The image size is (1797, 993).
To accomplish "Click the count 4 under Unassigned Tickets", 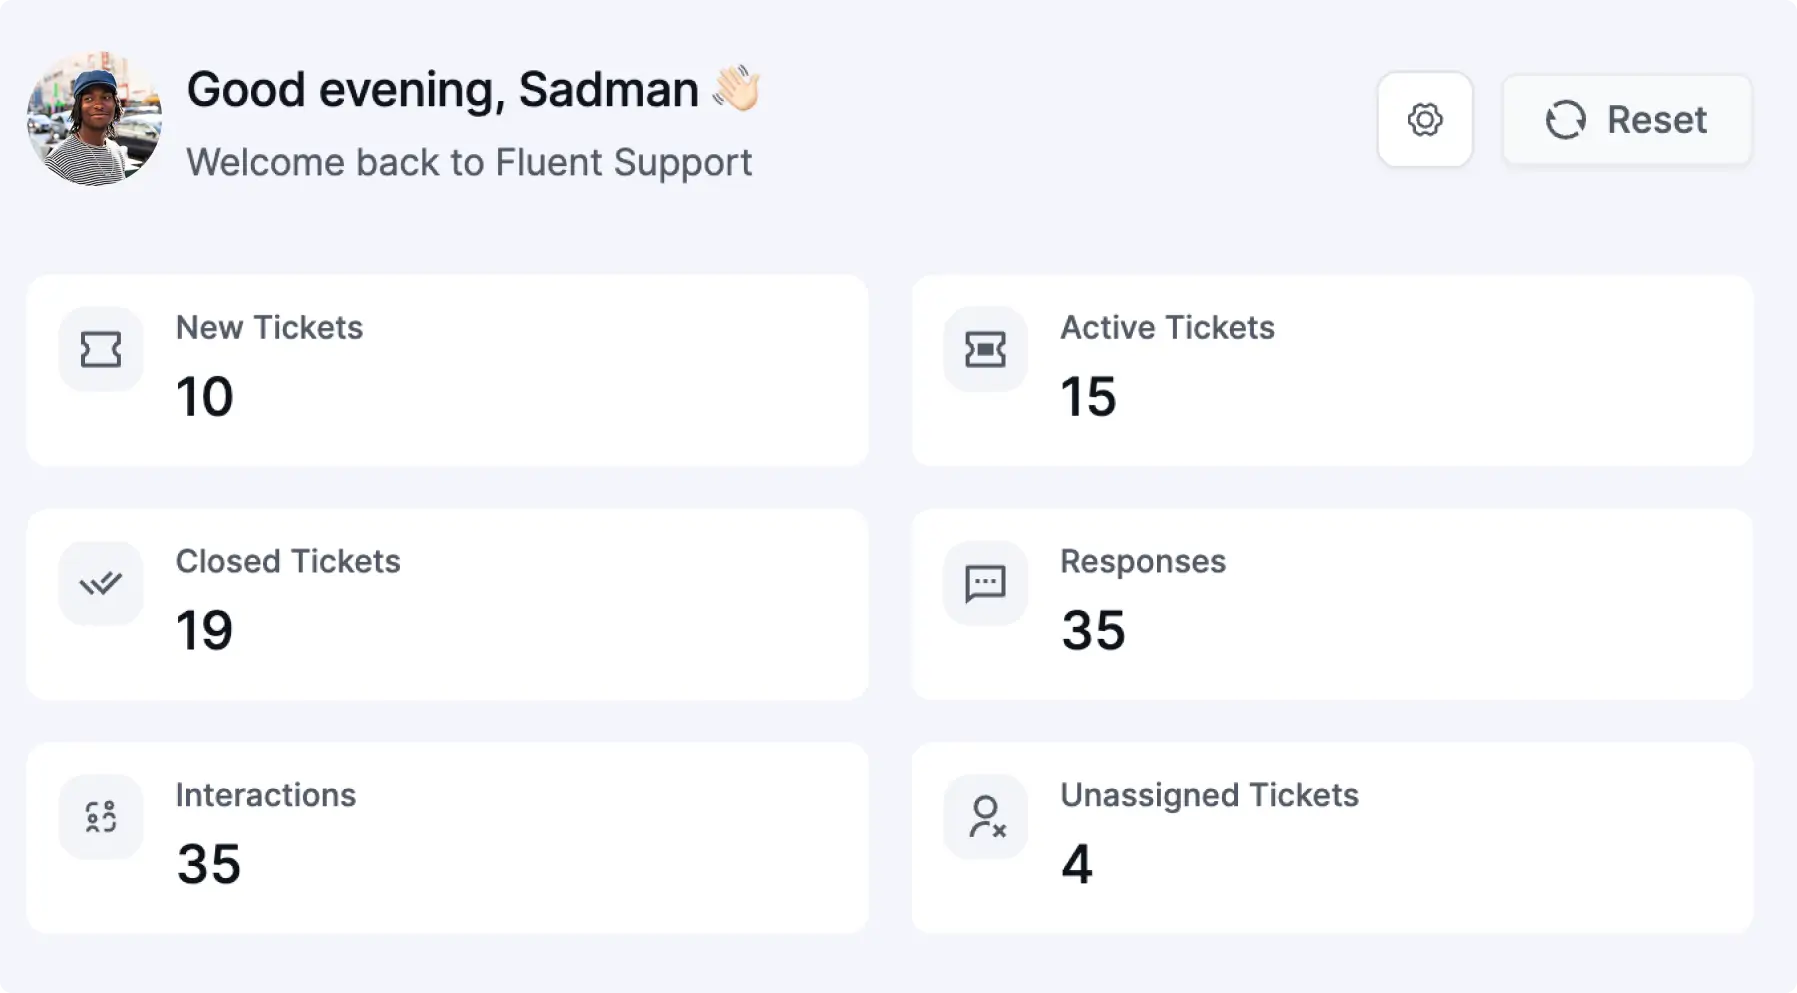I will [x=1077, y=863].
